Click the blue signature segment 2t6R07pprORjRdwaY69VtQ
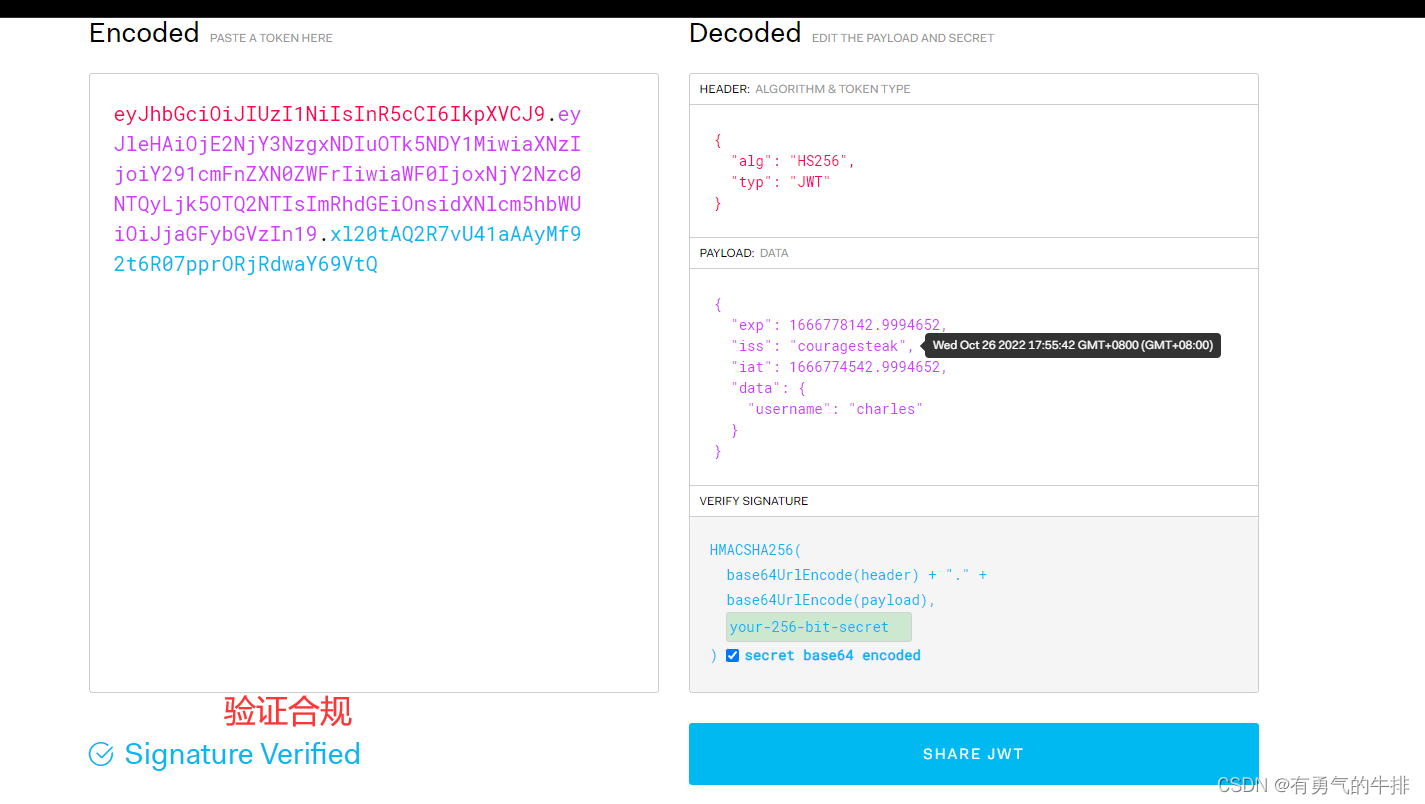This screenshot has height=804, width=1425. 246,264
